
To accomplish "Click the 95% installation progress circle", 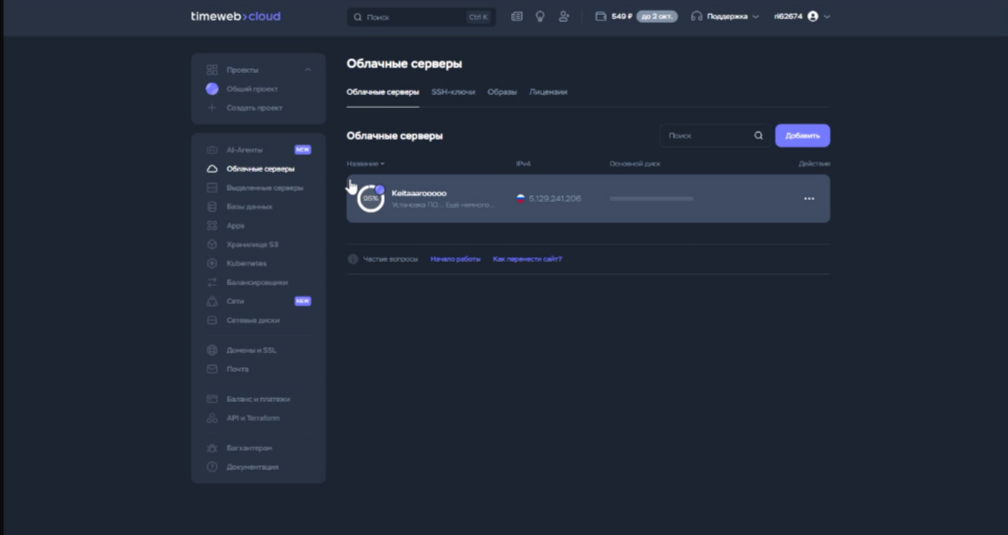I will (370, 199).
